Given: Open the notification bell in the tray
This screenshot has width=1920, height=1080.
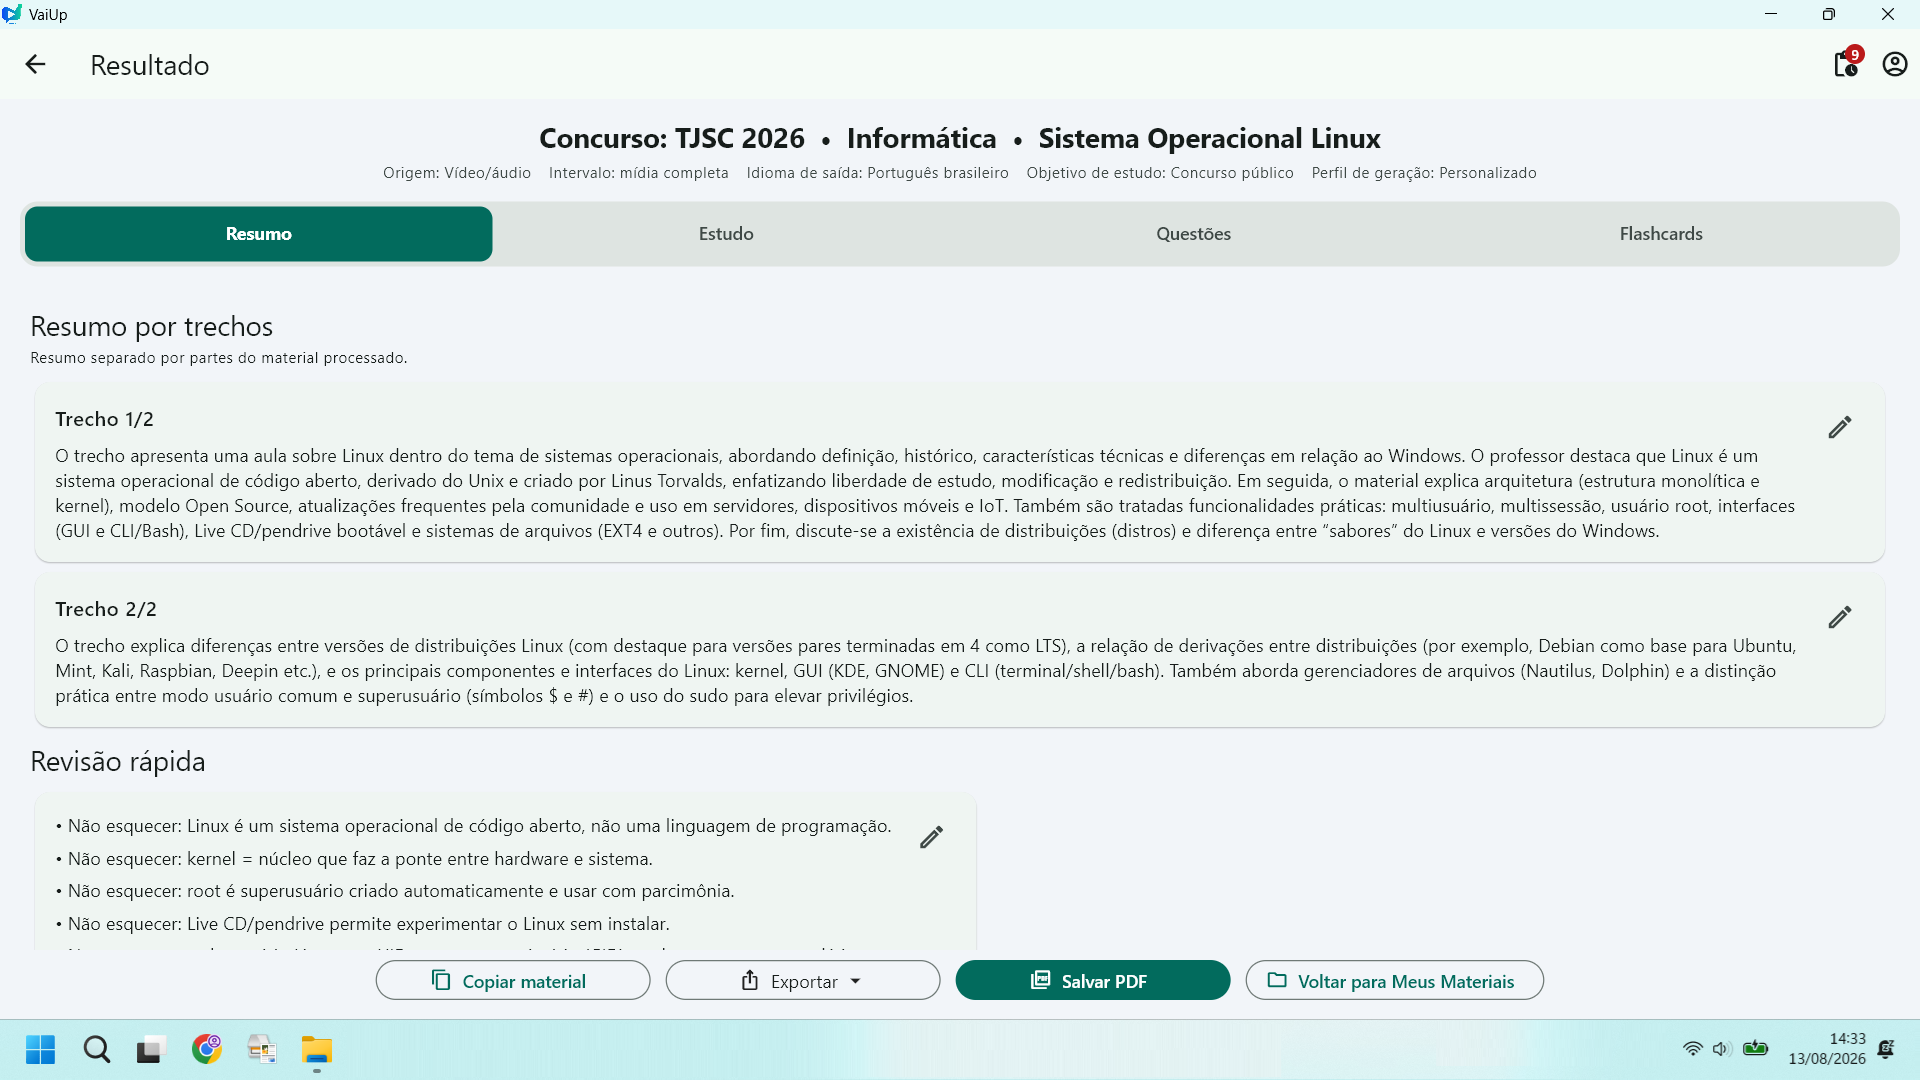Looking at the screenshot, I should coord(1886,1049).
